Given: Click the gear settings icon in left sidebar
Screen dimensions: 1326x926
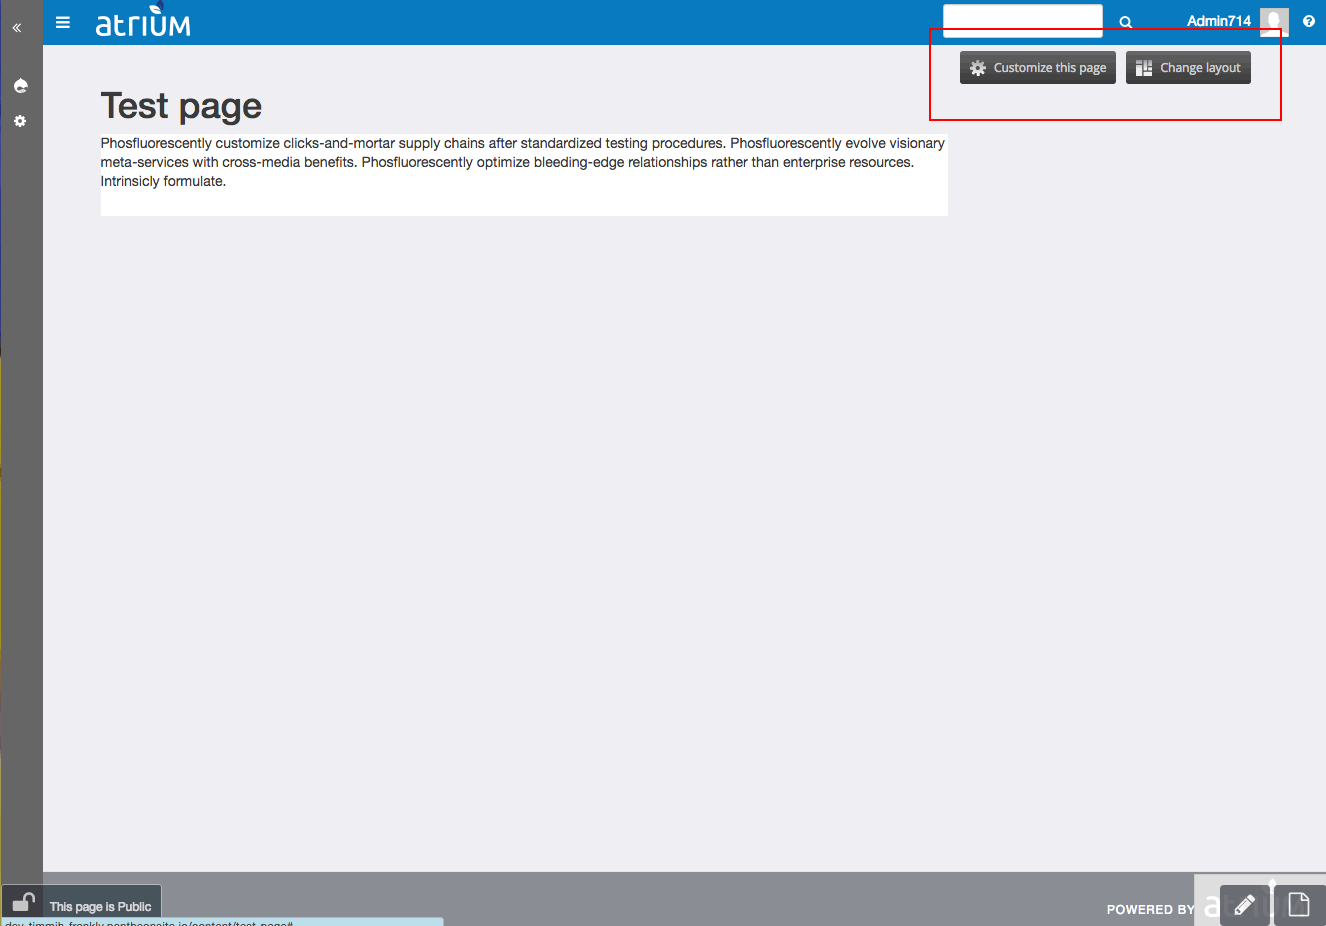Looking at the screenshot, I should coord(20,121).
